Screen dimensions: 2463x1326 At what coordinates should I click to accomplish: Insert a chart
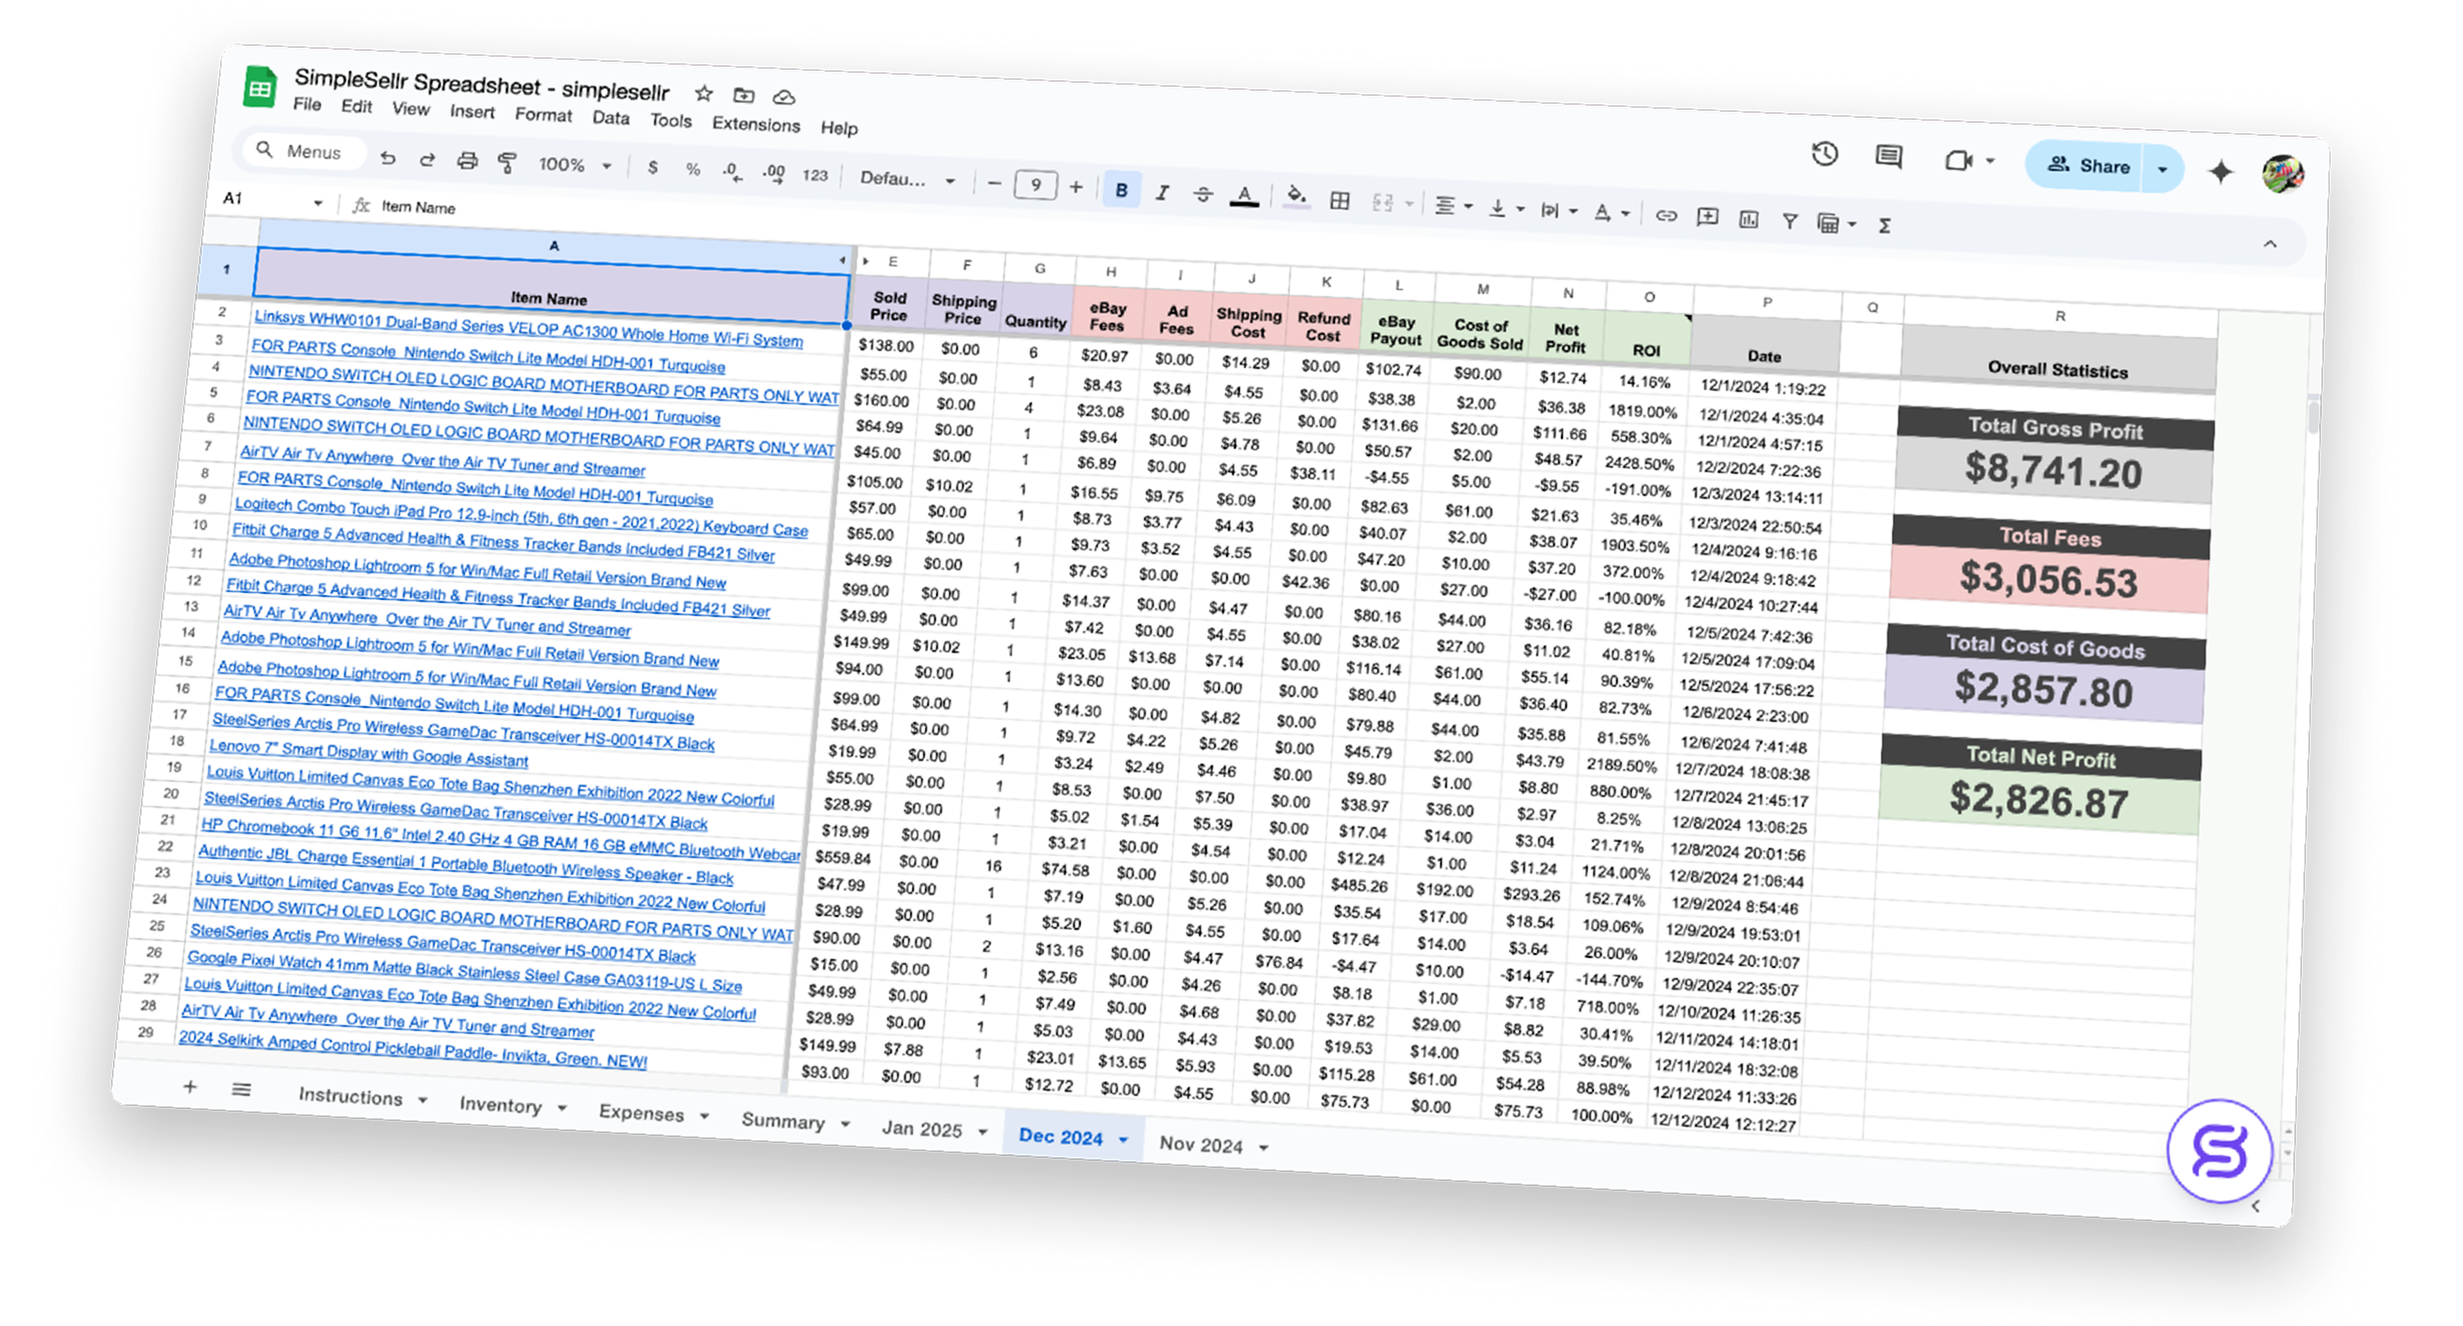(1748, 219)
